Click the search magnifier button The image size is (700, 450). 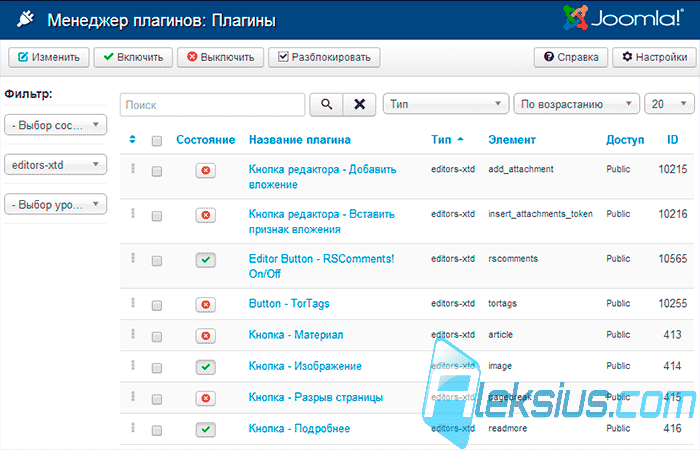[326, 104]
